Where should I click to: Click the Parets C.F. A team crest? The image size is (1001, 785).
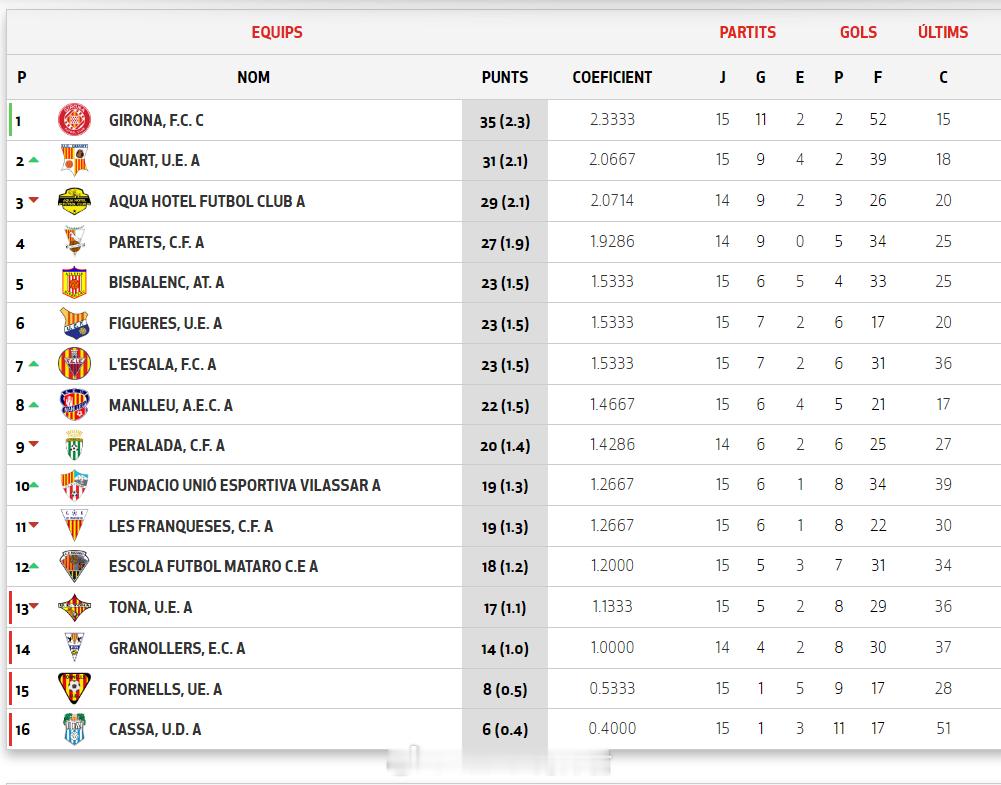75,241
